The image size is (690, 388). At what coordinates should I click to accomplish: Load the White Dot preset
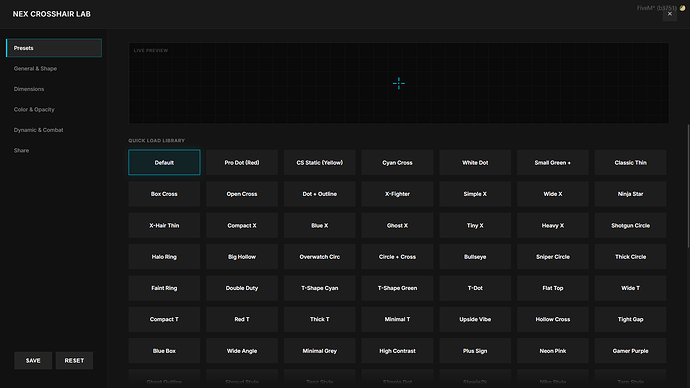(475, 162)
